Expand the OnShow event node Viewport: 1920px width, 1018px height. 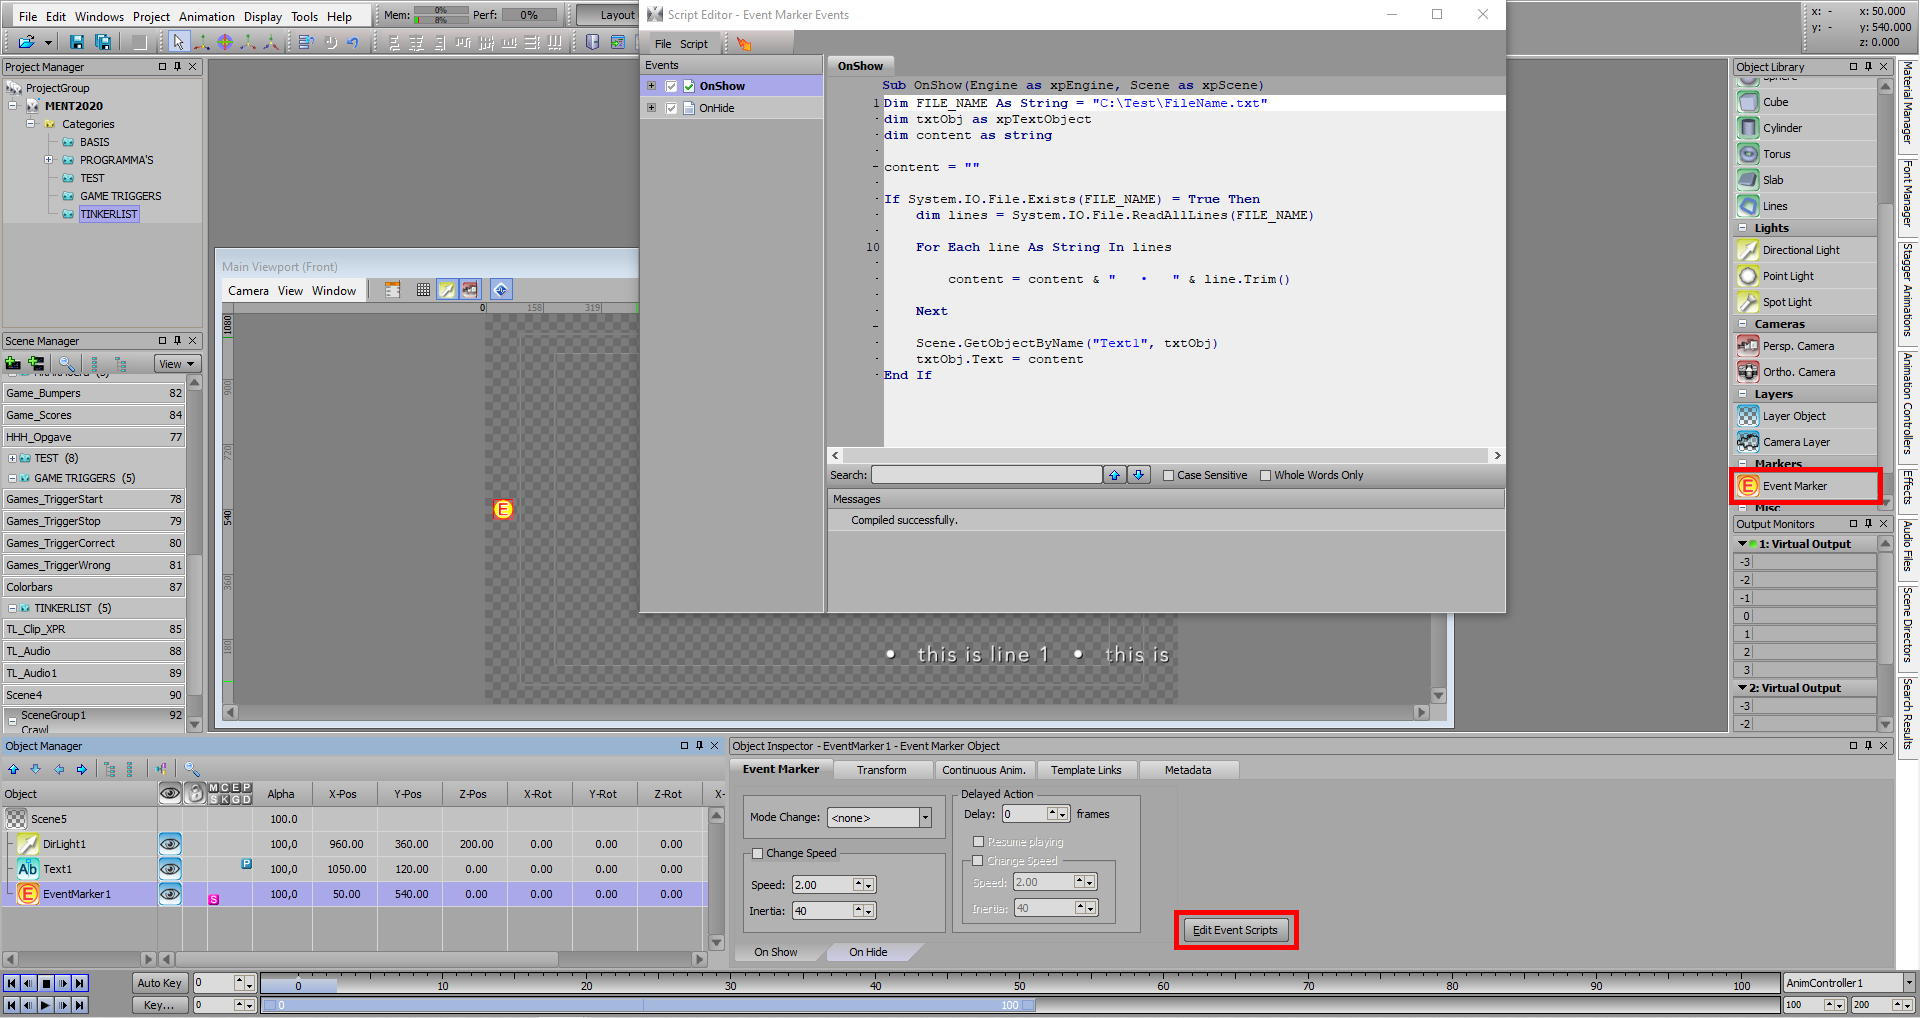pos(652,86)
